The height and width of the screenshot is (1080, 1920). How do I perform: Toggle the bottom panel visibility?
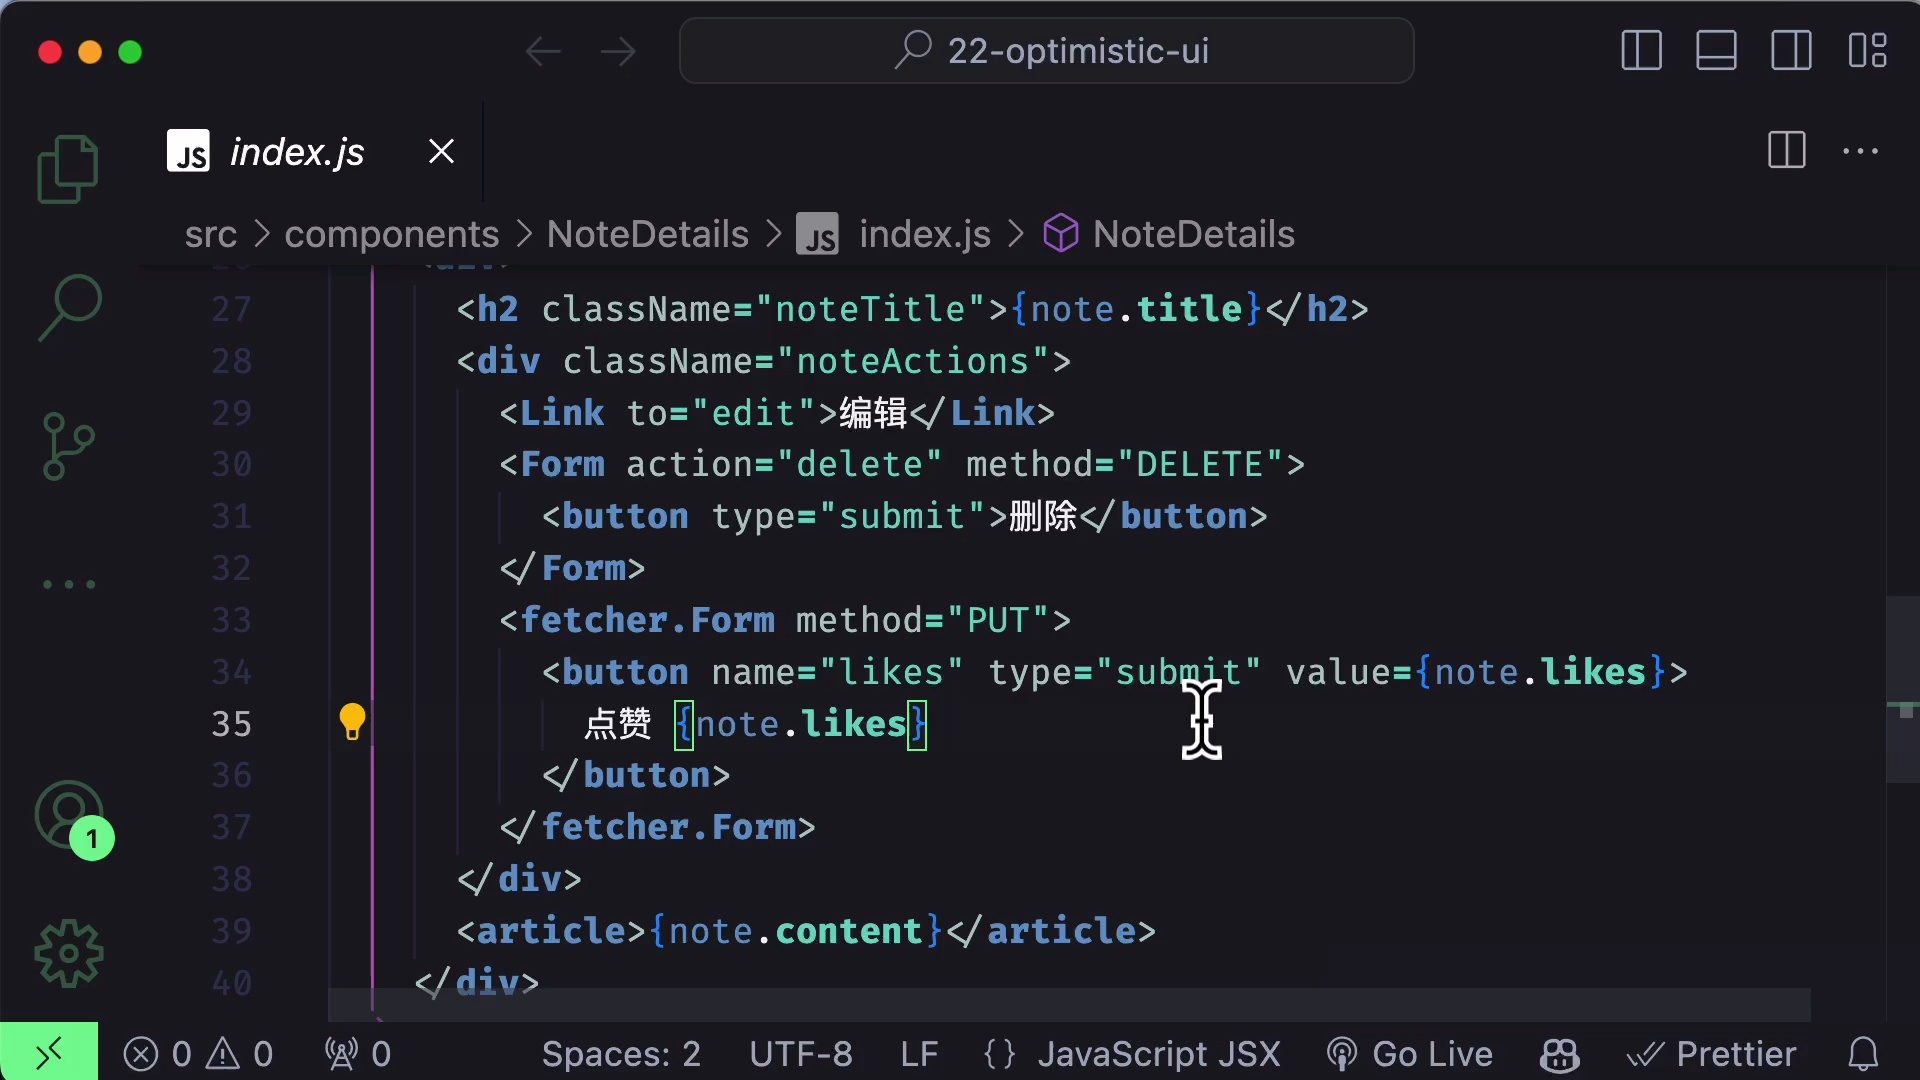pyautogui.click(x=1714, y=50)
